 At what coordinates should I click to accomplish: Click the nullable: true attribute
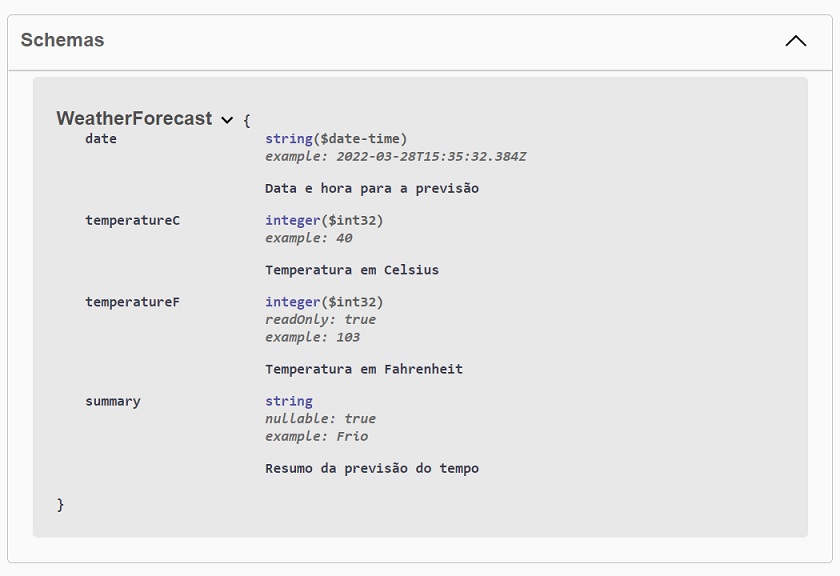pyautogui.click(x=320, y=418)
